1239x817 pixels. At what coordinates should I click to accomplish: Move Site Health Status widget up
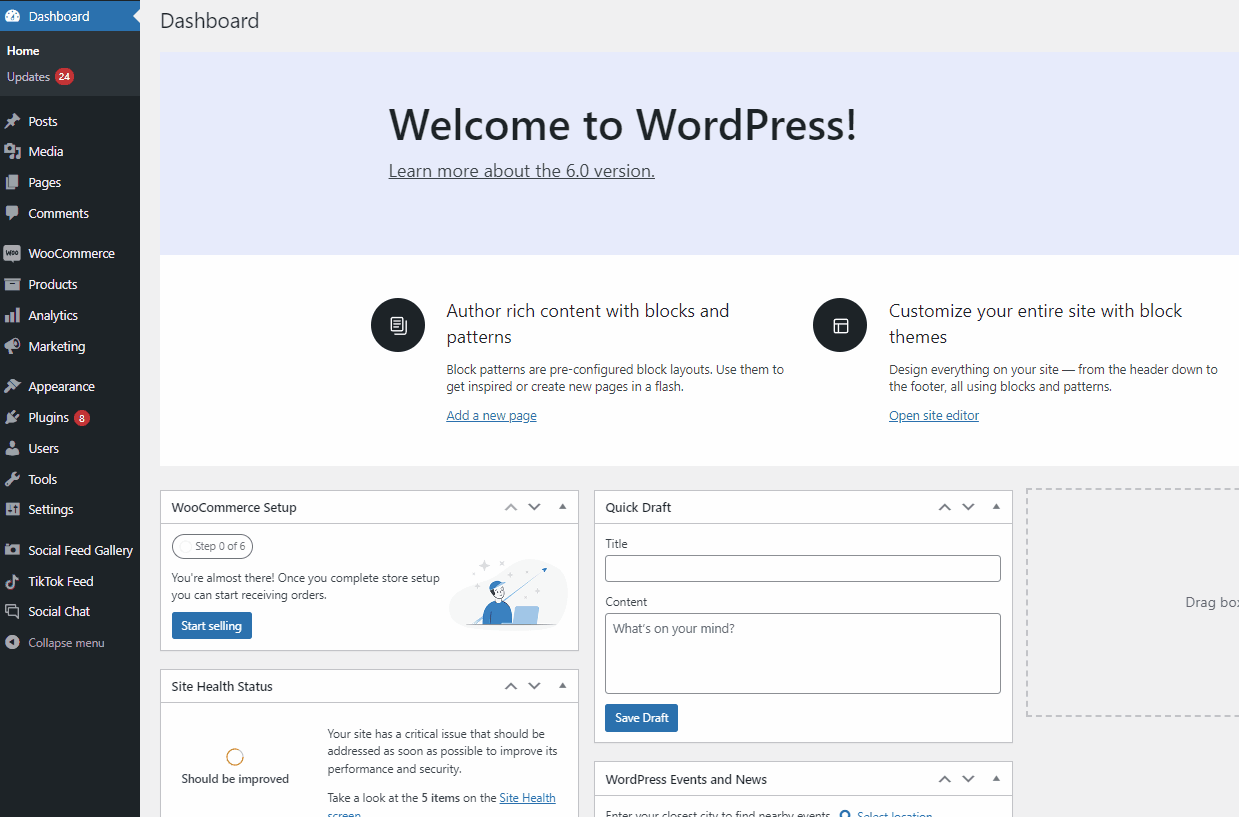tap(511, 686)
